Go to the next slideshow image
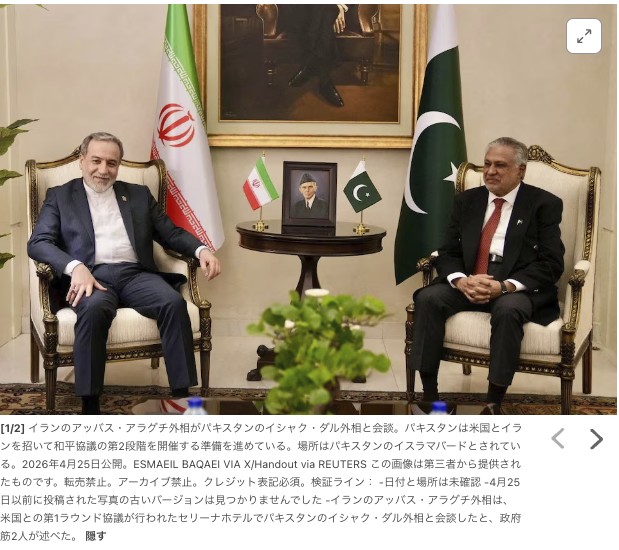The height and width of the screenshot is (550, 619). pos(596,439)
